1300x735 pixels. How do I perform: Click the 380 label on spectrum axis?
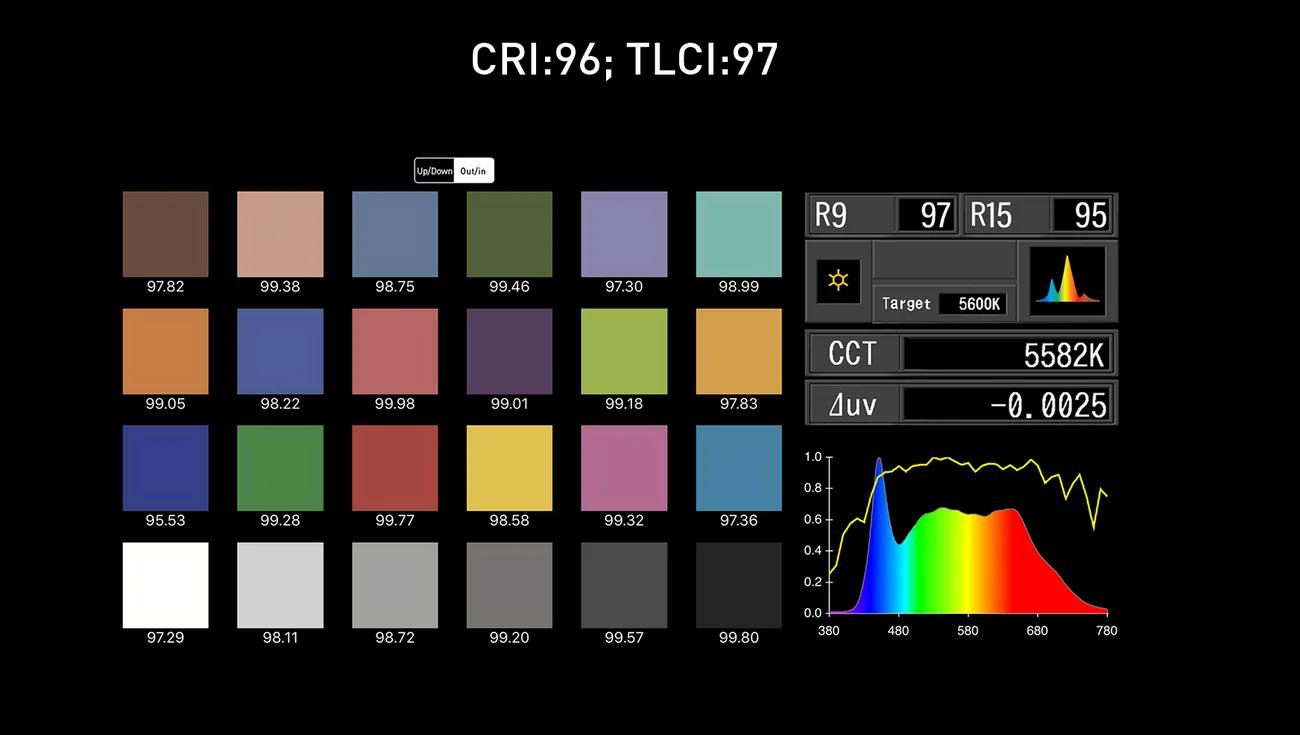pos(828,631)
